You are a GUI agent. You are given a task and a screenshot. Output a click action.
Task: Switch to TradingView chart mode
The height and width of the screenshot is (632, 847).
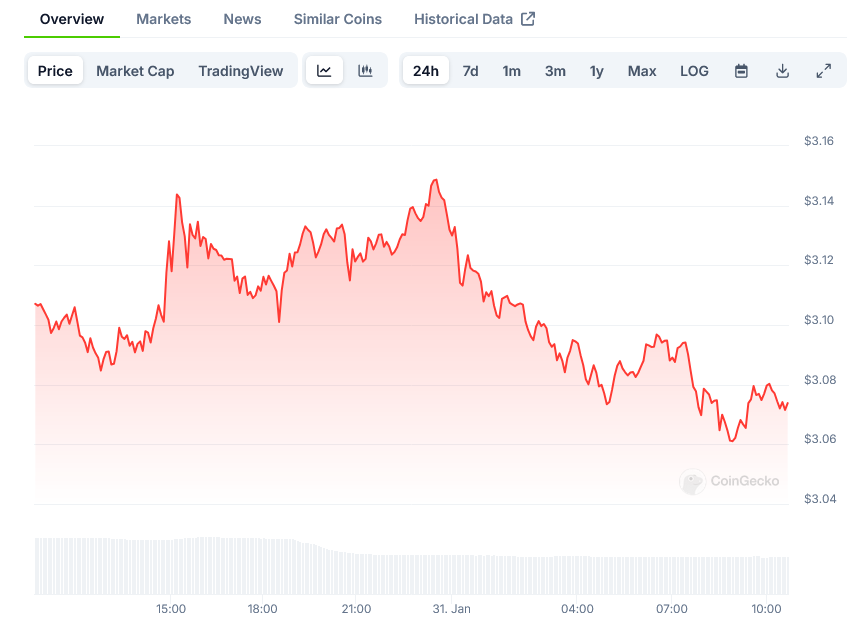tap(240, 71)
